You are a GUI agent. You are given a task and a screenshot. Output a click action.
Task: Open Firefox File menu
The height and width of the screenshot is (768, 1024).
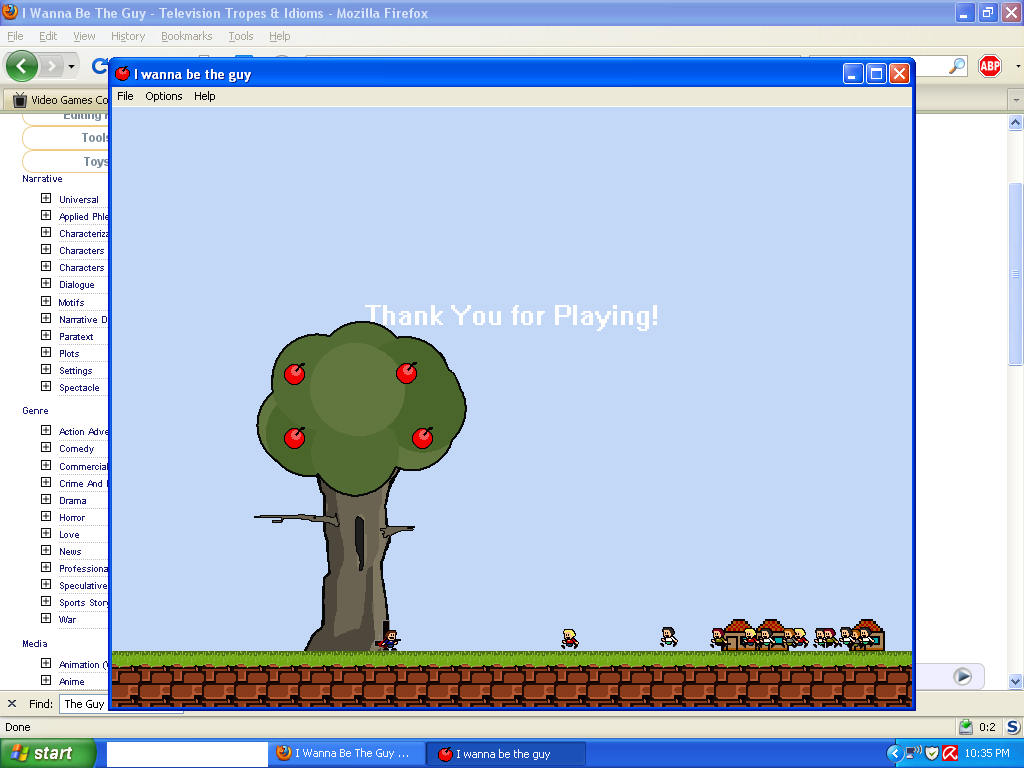coord(15,36)
